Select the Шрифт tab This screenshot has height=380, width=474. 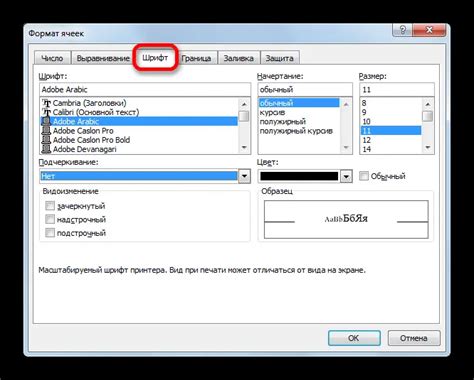(x=155, y=57)
